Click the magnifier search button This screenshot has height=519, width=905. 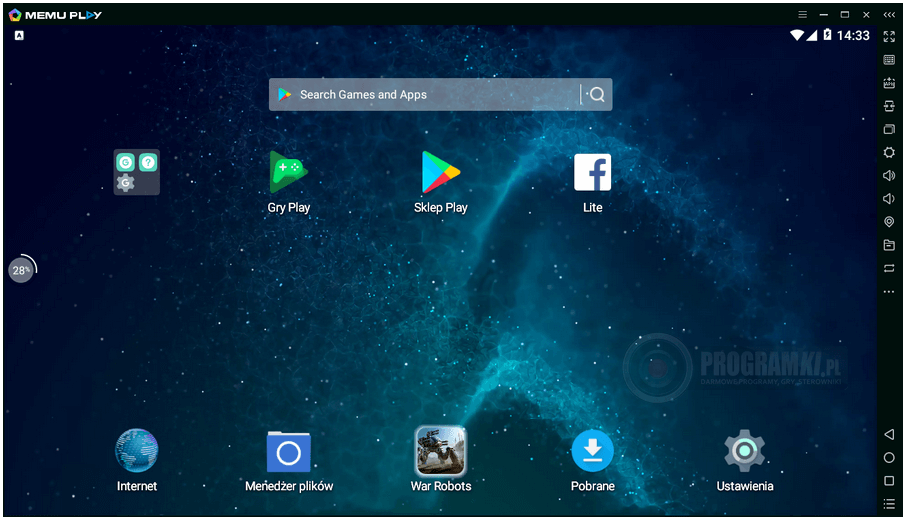[597, 95]
